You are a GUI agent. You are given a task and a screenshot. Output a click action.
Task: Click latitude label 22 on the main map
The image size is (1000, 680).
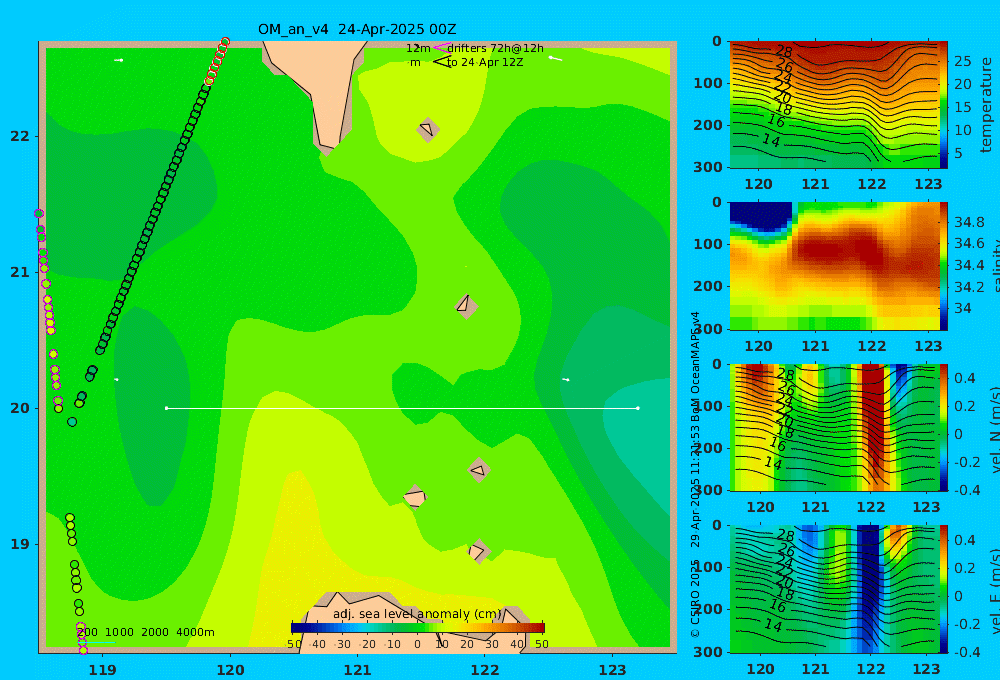point(20,136)
